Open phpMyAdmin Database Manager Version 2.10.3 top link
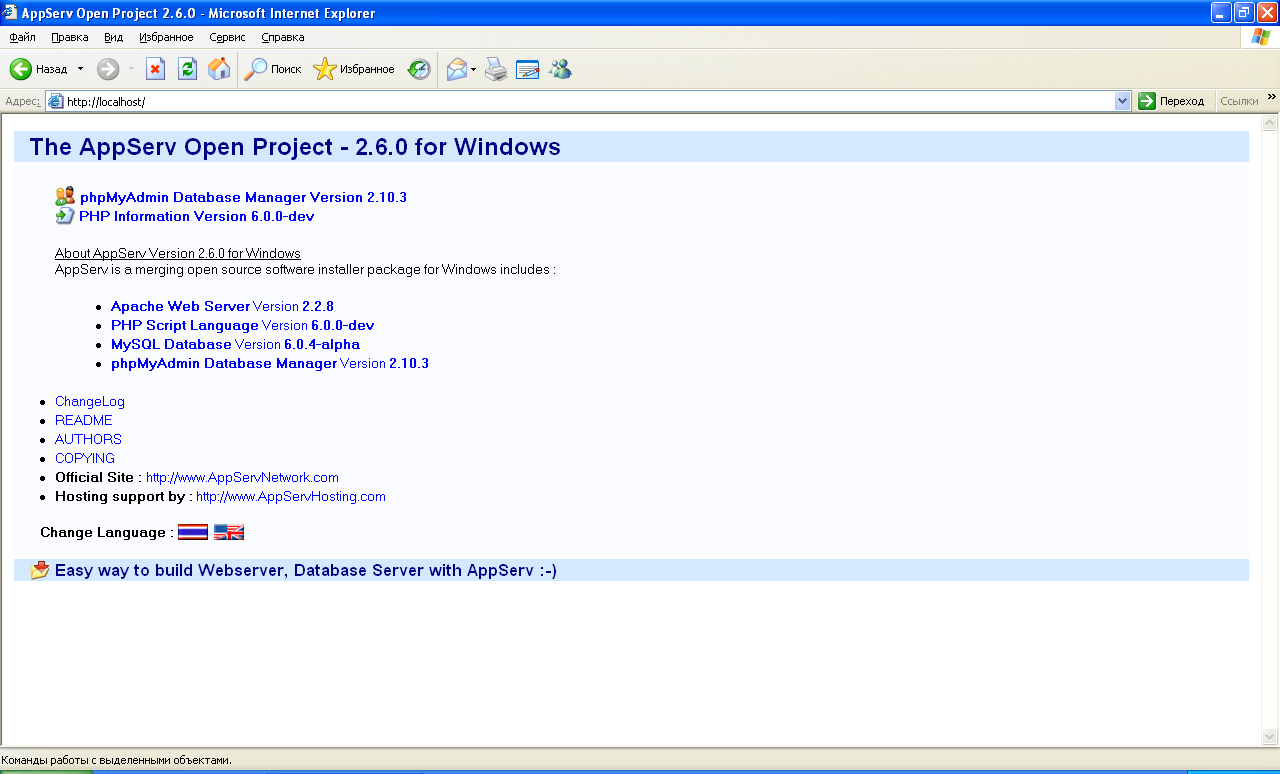This screenshot has width=1280, height=774. (x=243, y=197)
